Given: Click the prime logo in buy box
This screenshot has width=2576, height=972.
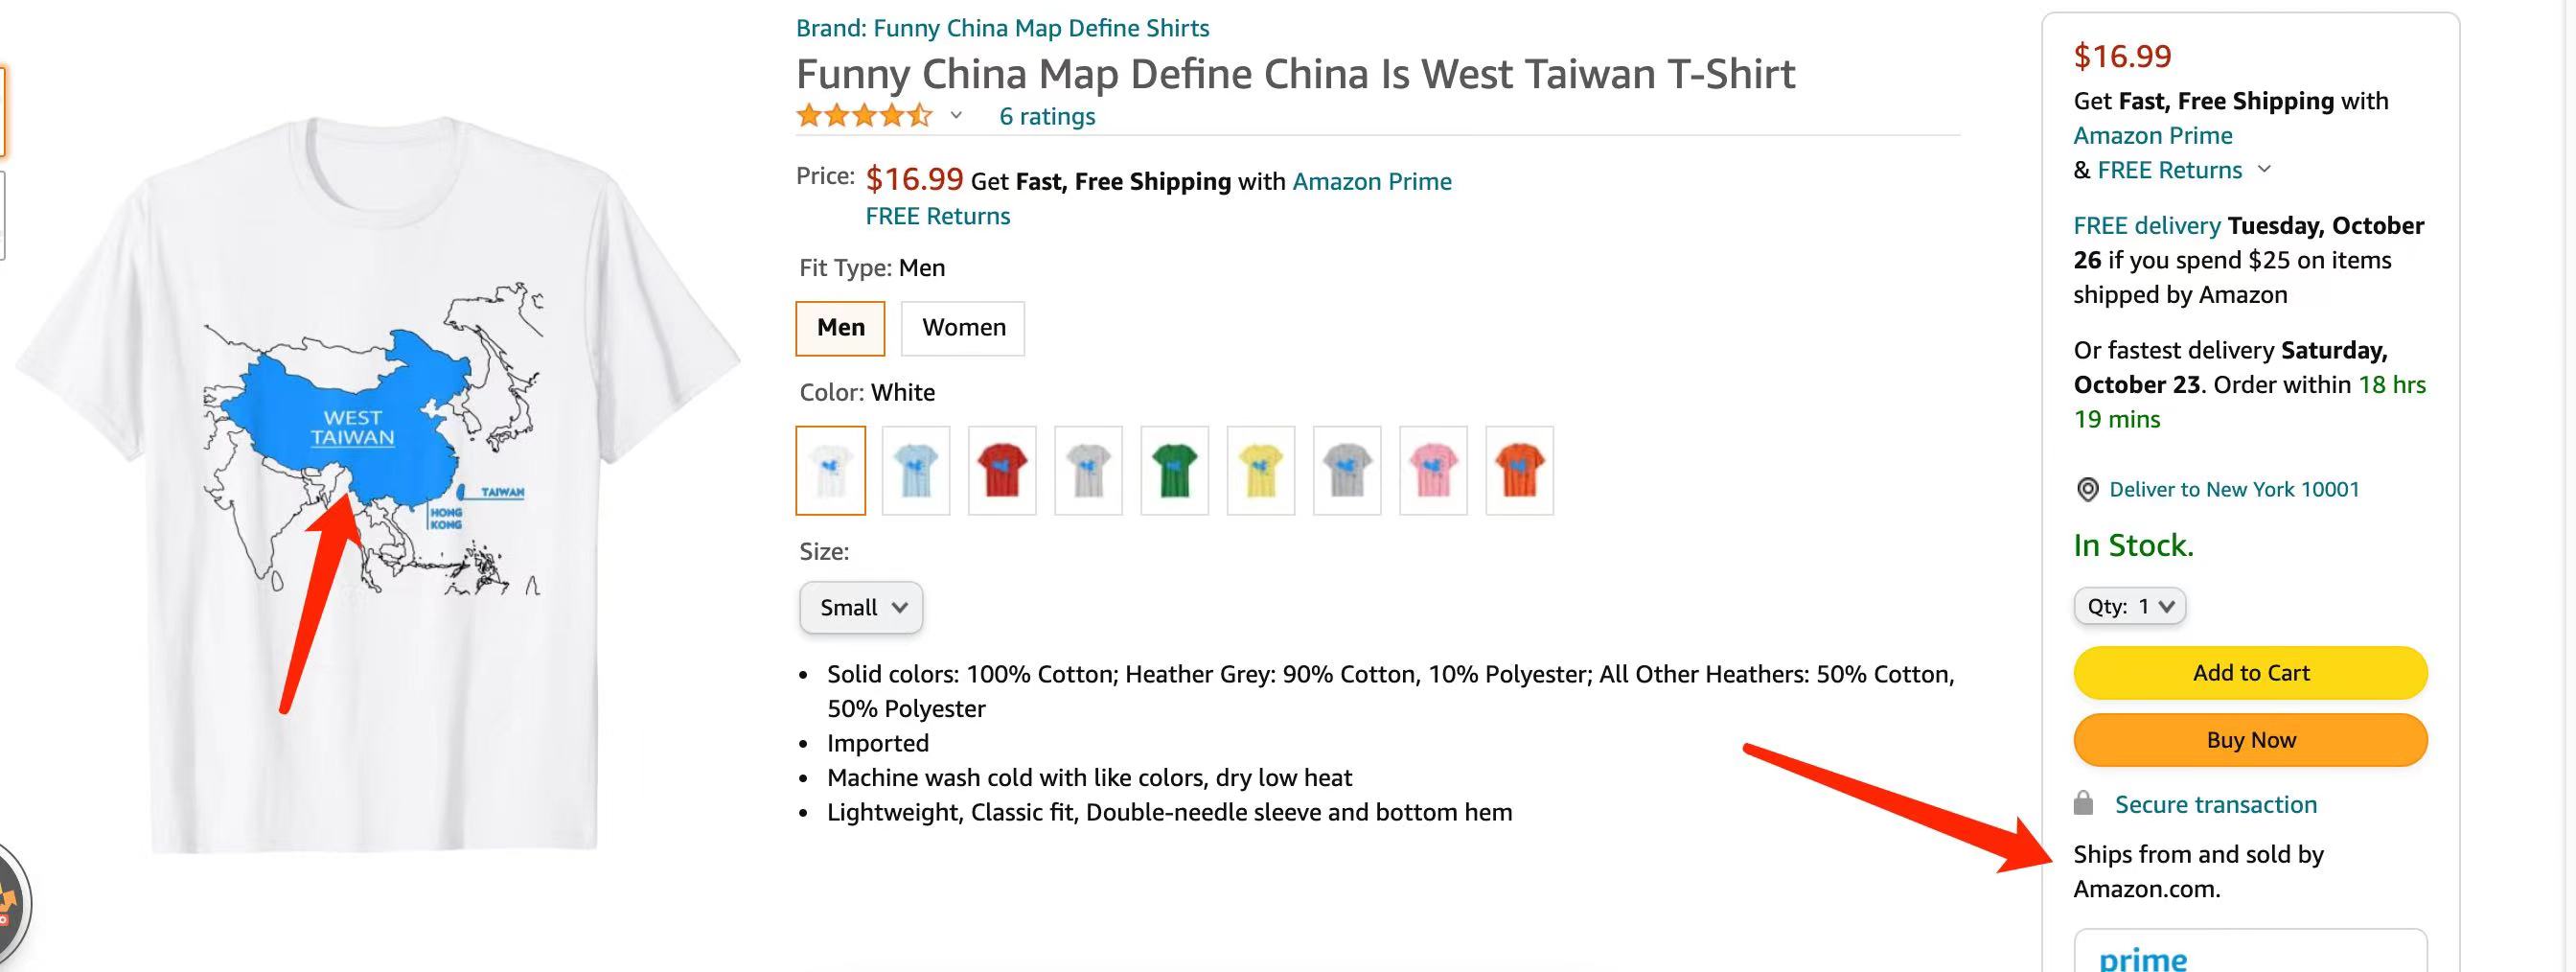Looking at the screenshot, I should tap(2143, 958).
